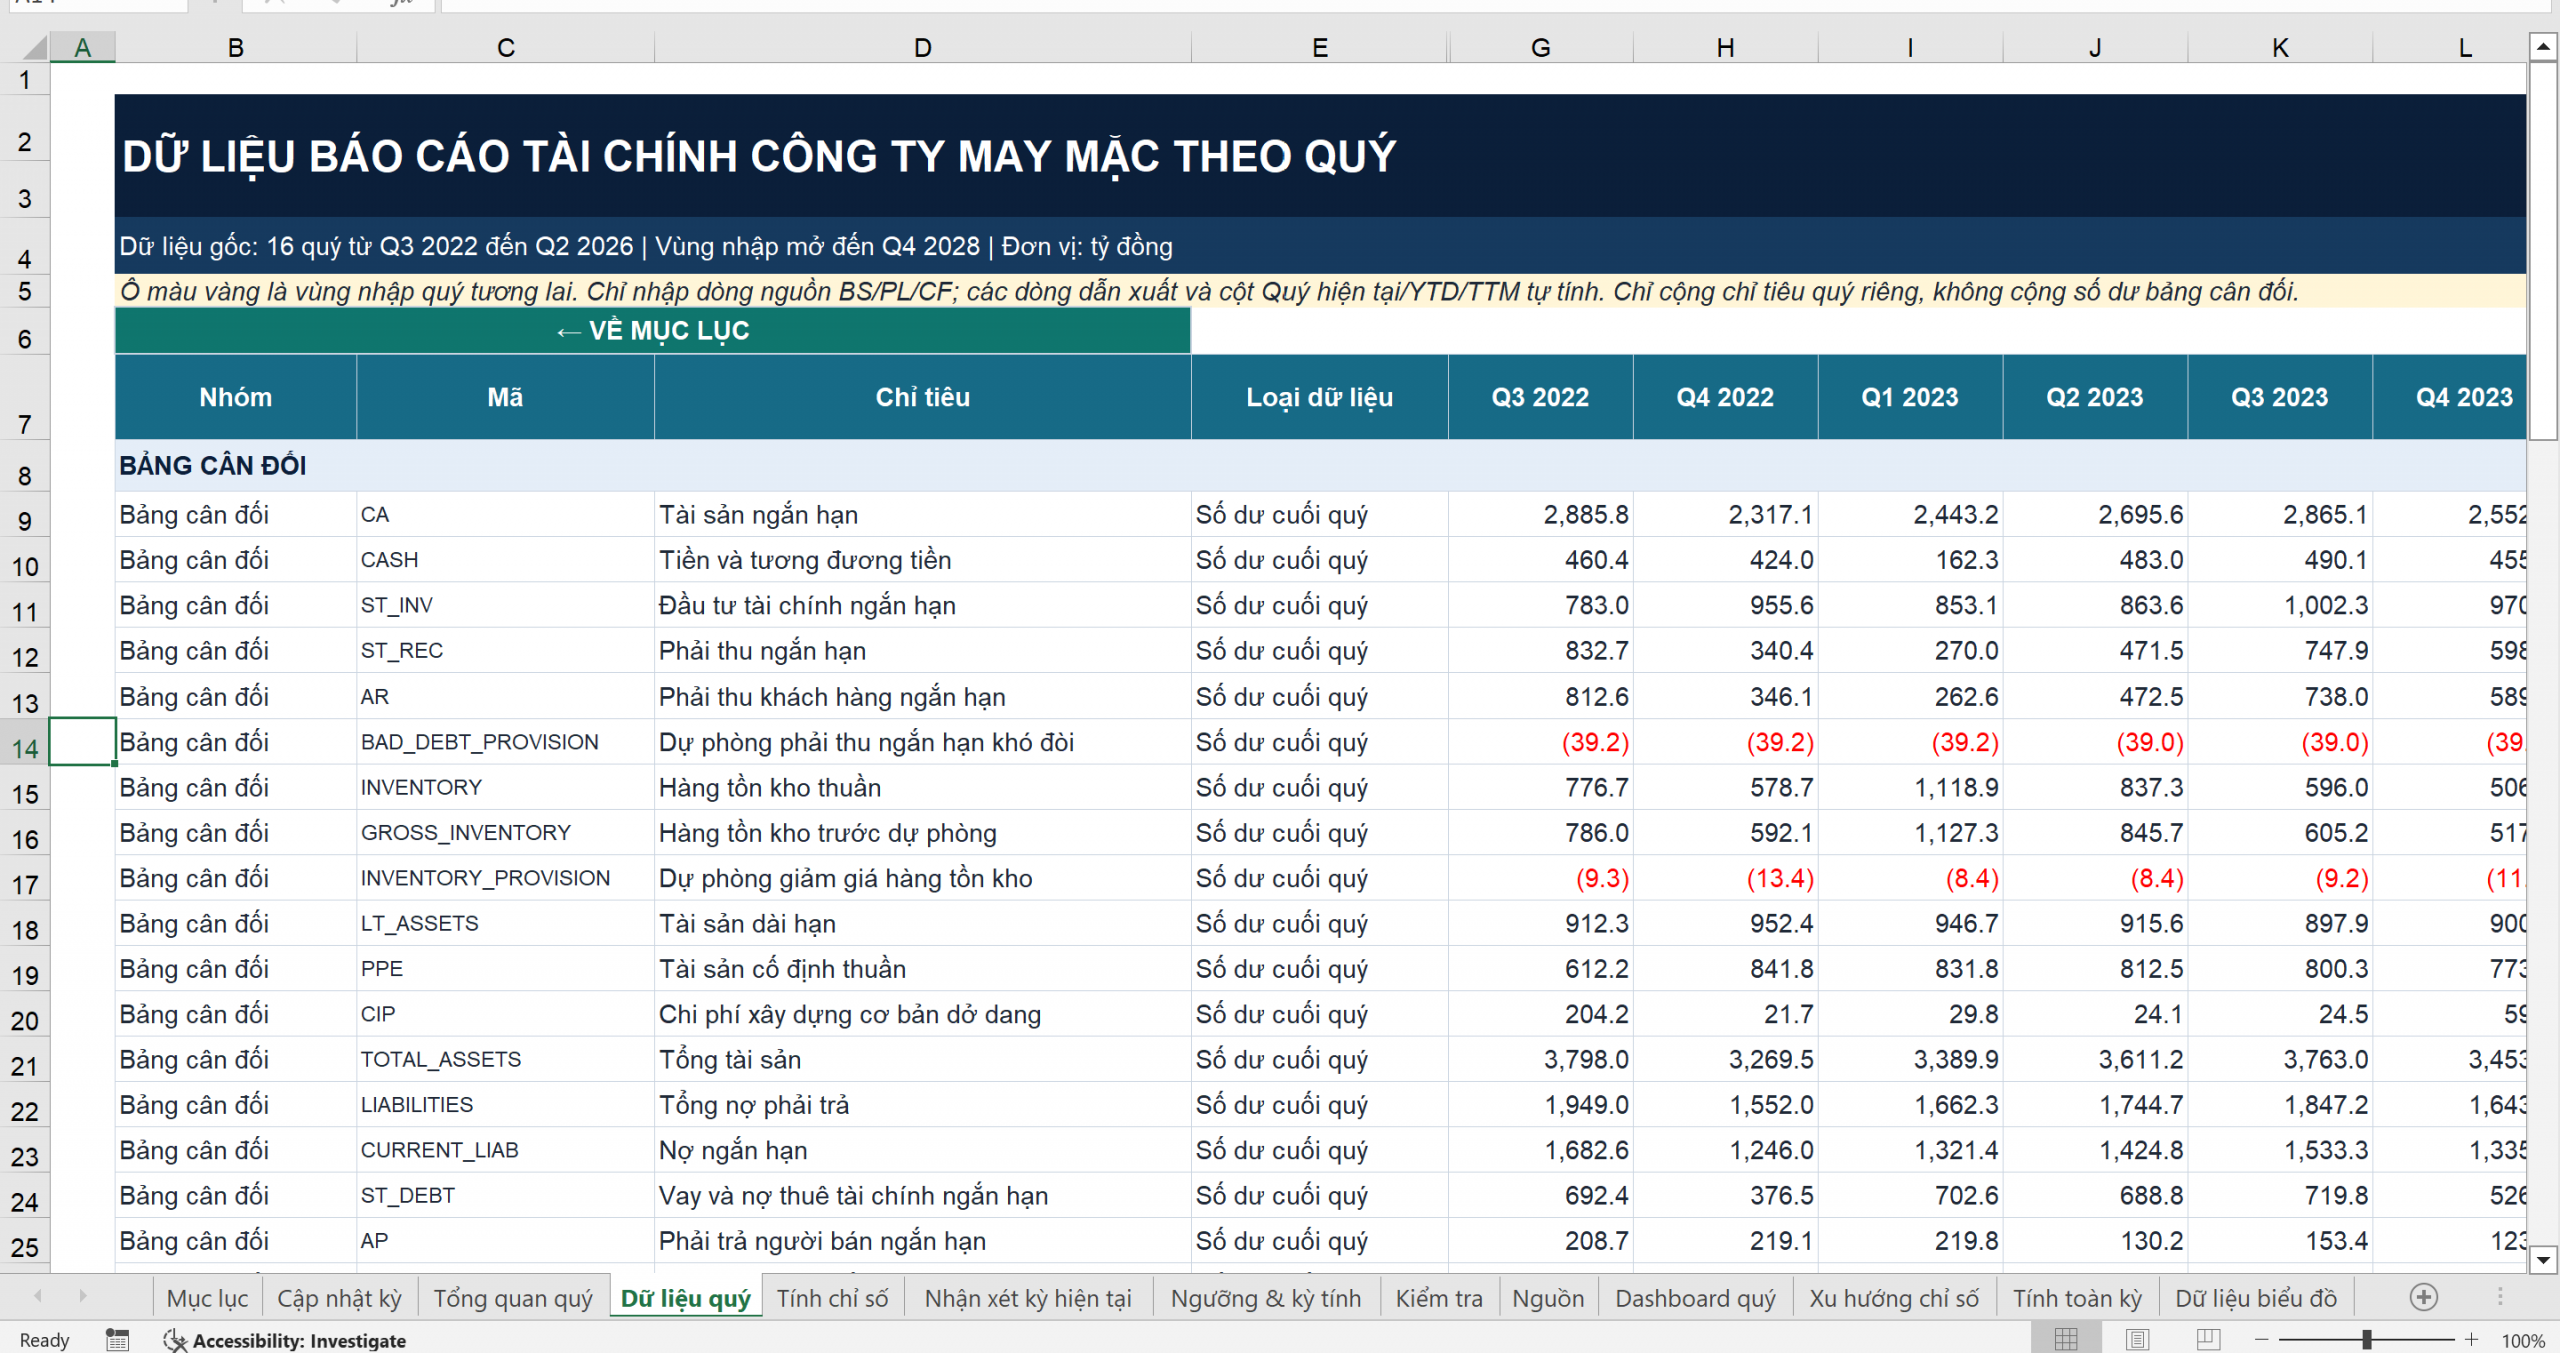Click the vertical scrollbar thumb
This screenshot has height=1353, width=2560.
point(2543,250)
